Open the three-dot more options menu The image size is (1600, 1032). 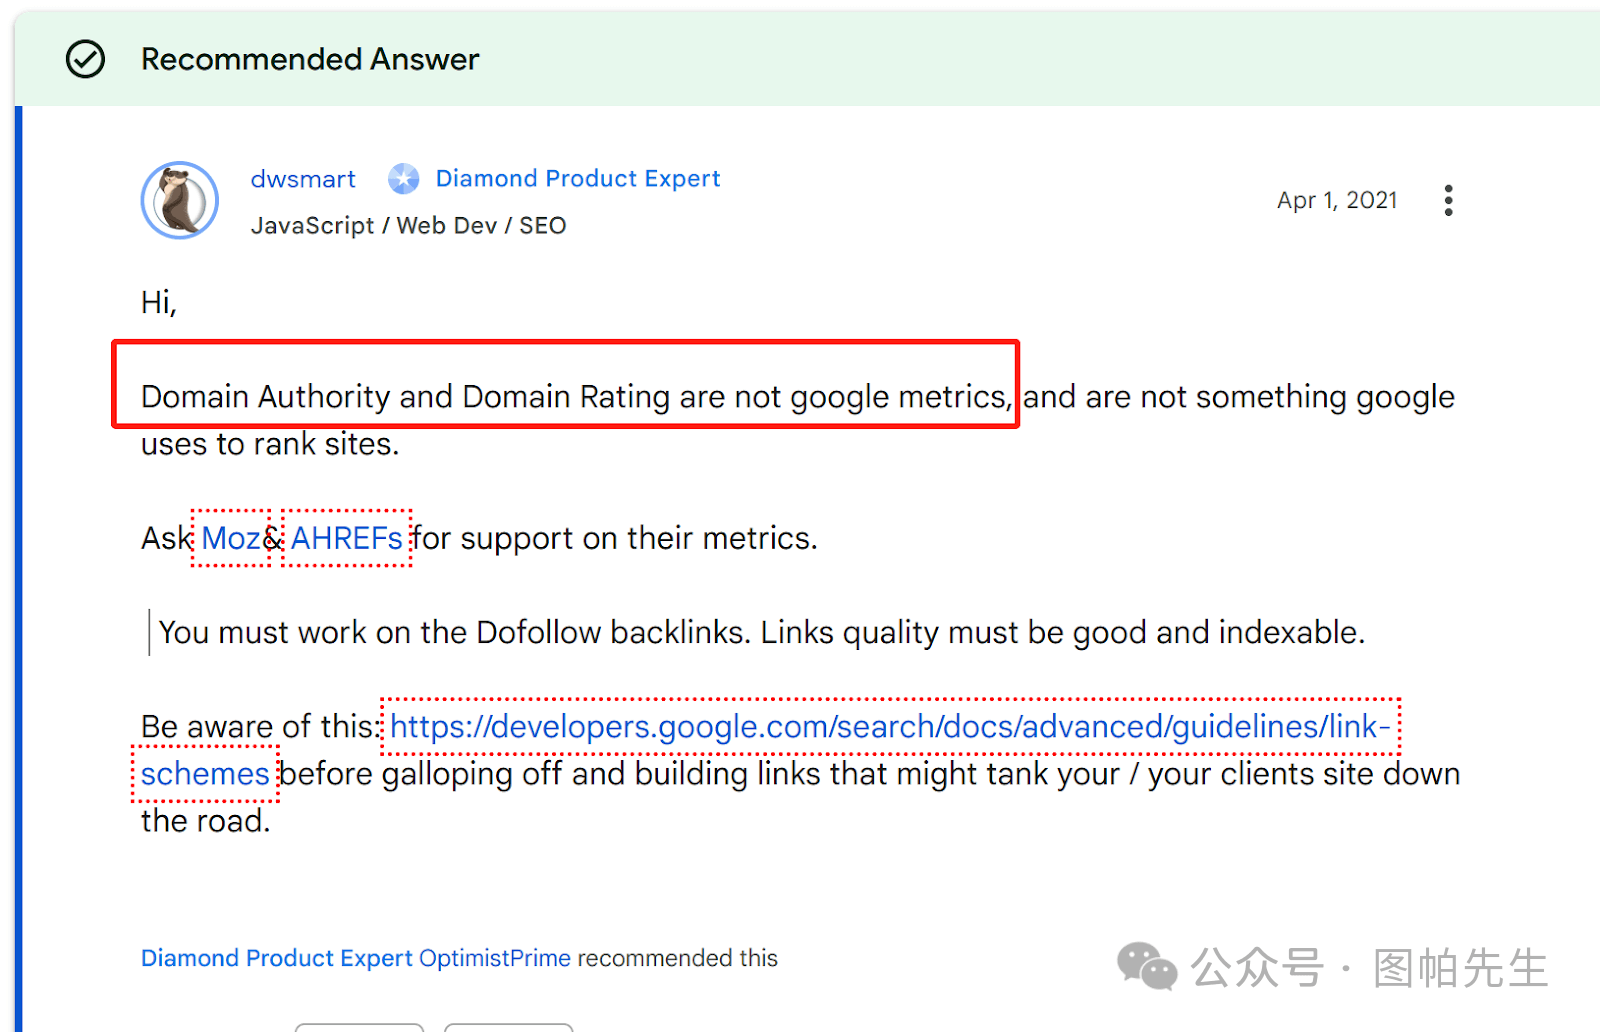(x=1448, y=200)
